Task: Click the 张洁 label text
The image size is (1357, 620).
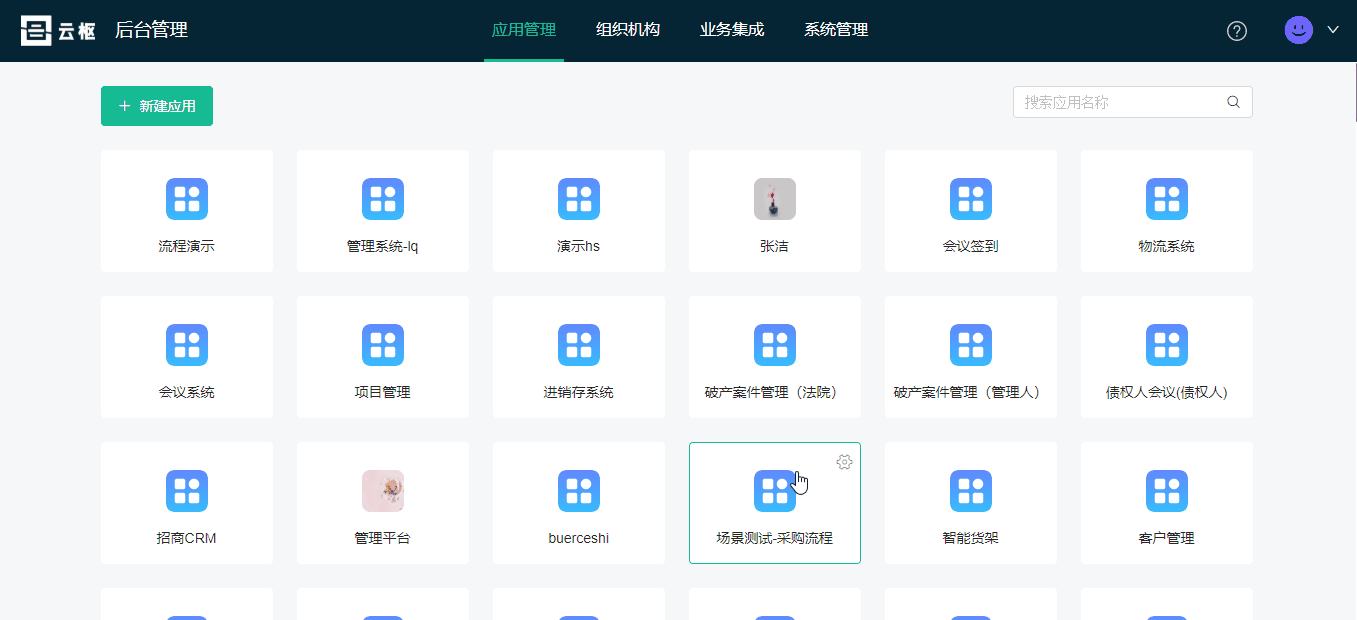Action: pyautogui.click(x=775, y=246)
